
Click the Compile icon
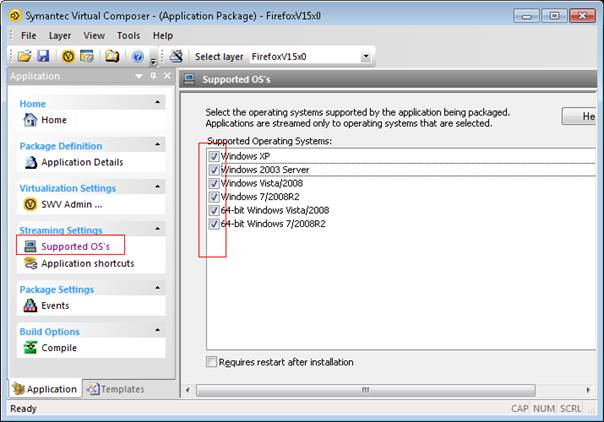tap(30, 348)
